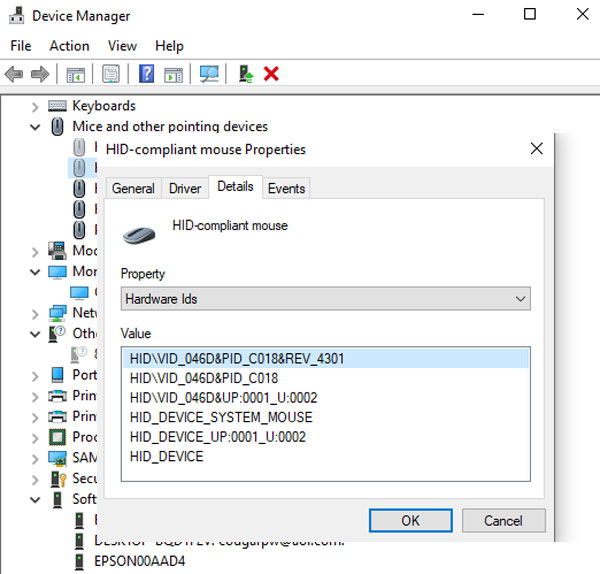The image size is (600, 574).
Task: Click the Security devices key icon
Action: click(59, 478)
